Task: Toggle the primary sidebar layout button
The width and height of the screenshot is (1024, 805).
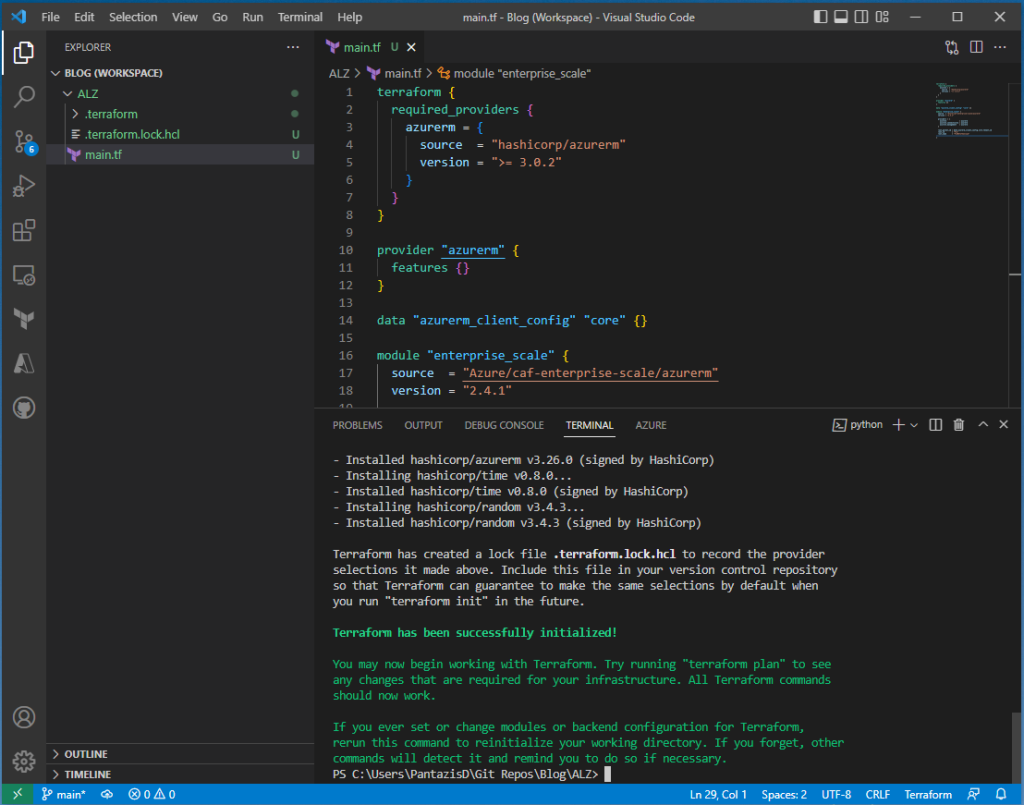Action: coord(821,17)
